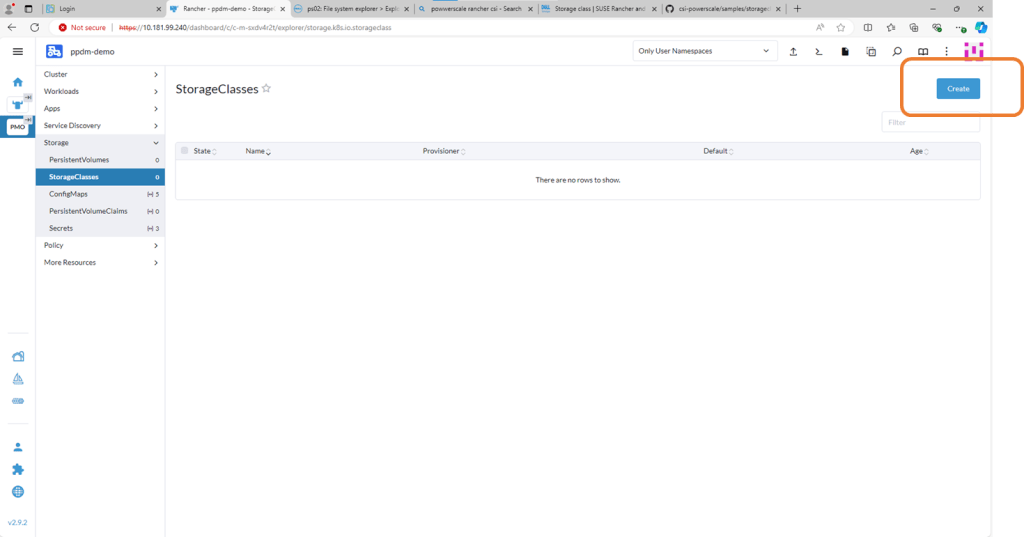Click the Create button
Screen dimensions: 1024x537
[958, 88]
